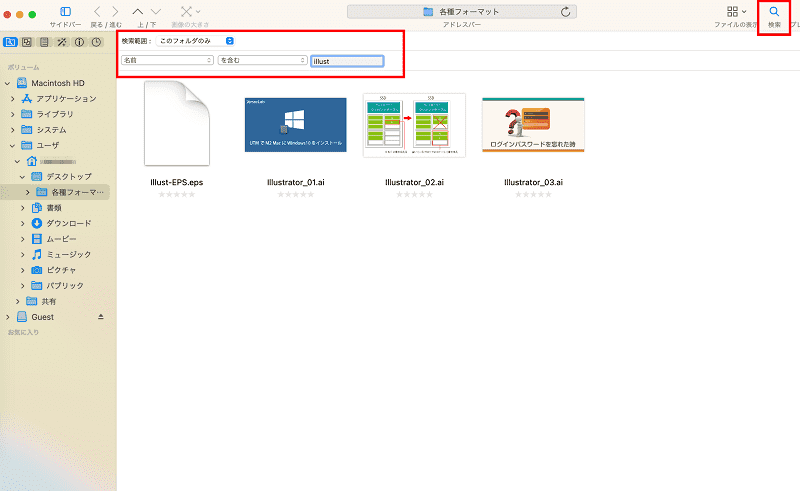Expand the 共有 folder chevron

17,301
